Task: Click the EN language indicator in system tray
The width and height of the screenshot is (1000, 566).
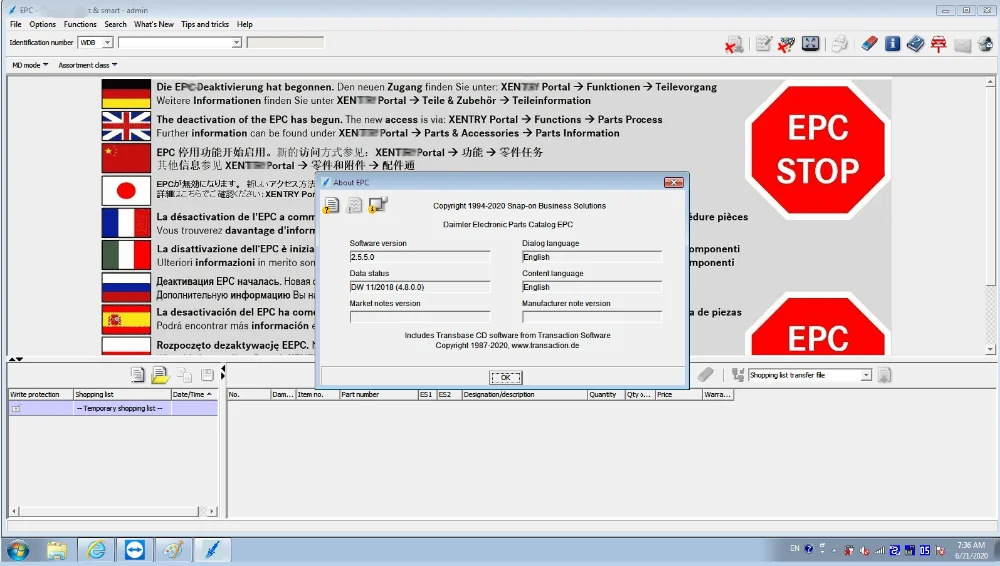Action: tap(795, 548)
